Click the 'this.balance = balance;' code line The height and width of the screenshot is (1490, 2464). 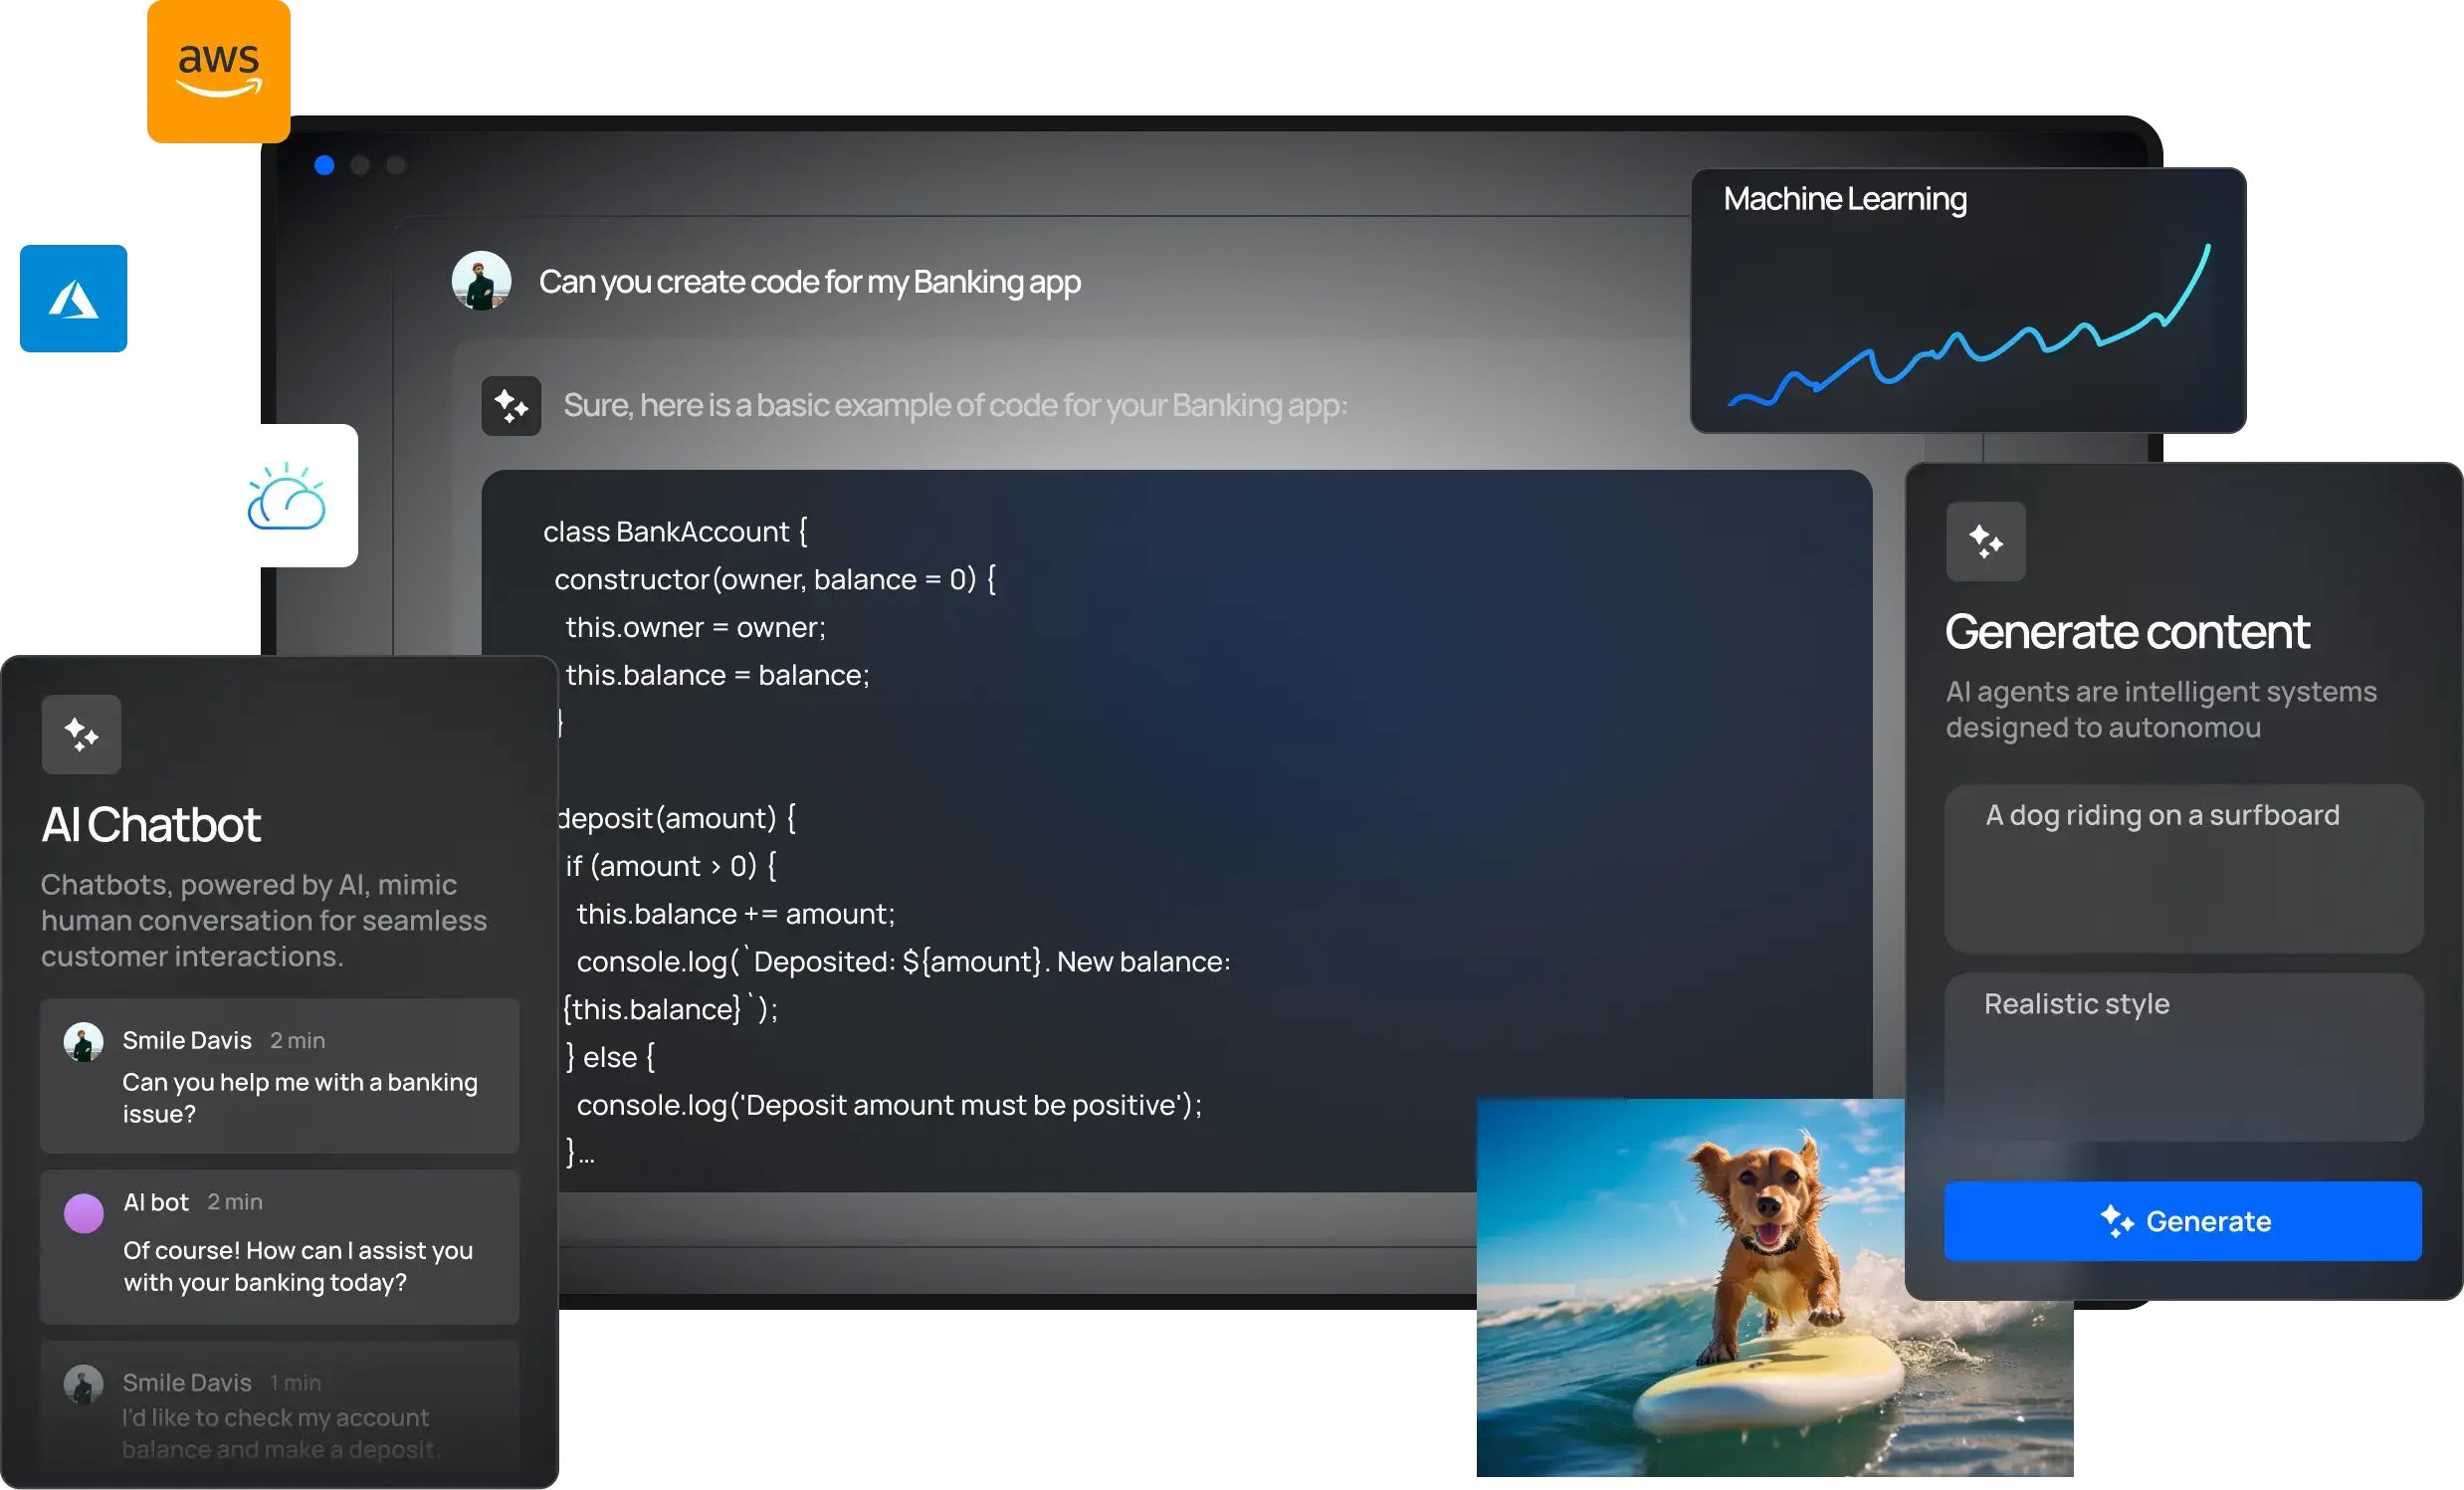[x=717, y=676]
